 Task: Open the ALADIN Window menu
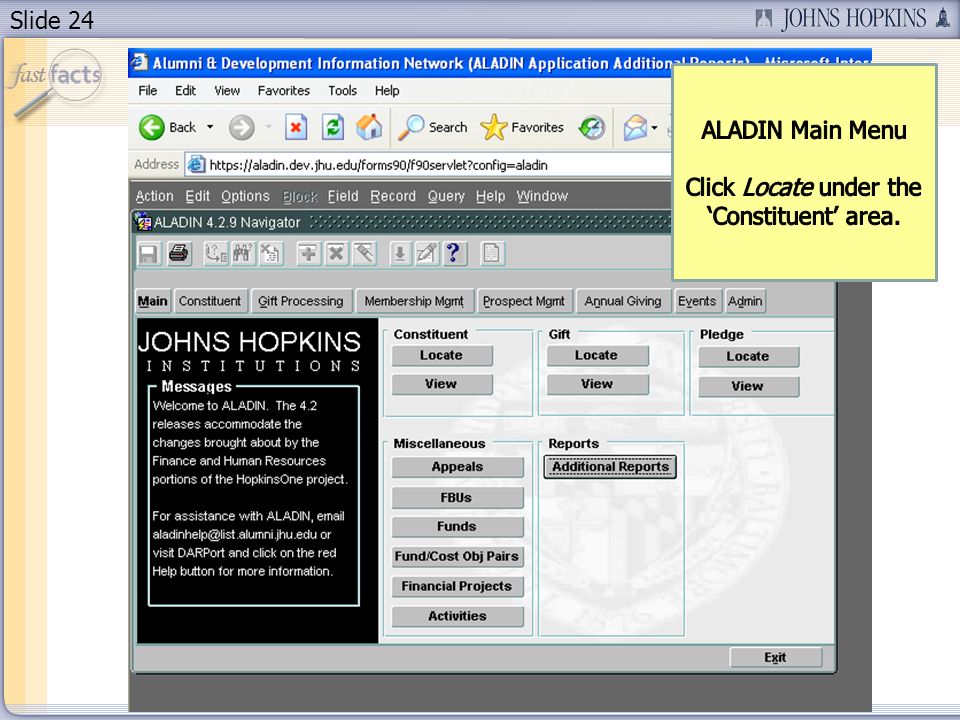click(x=542, y=196)
